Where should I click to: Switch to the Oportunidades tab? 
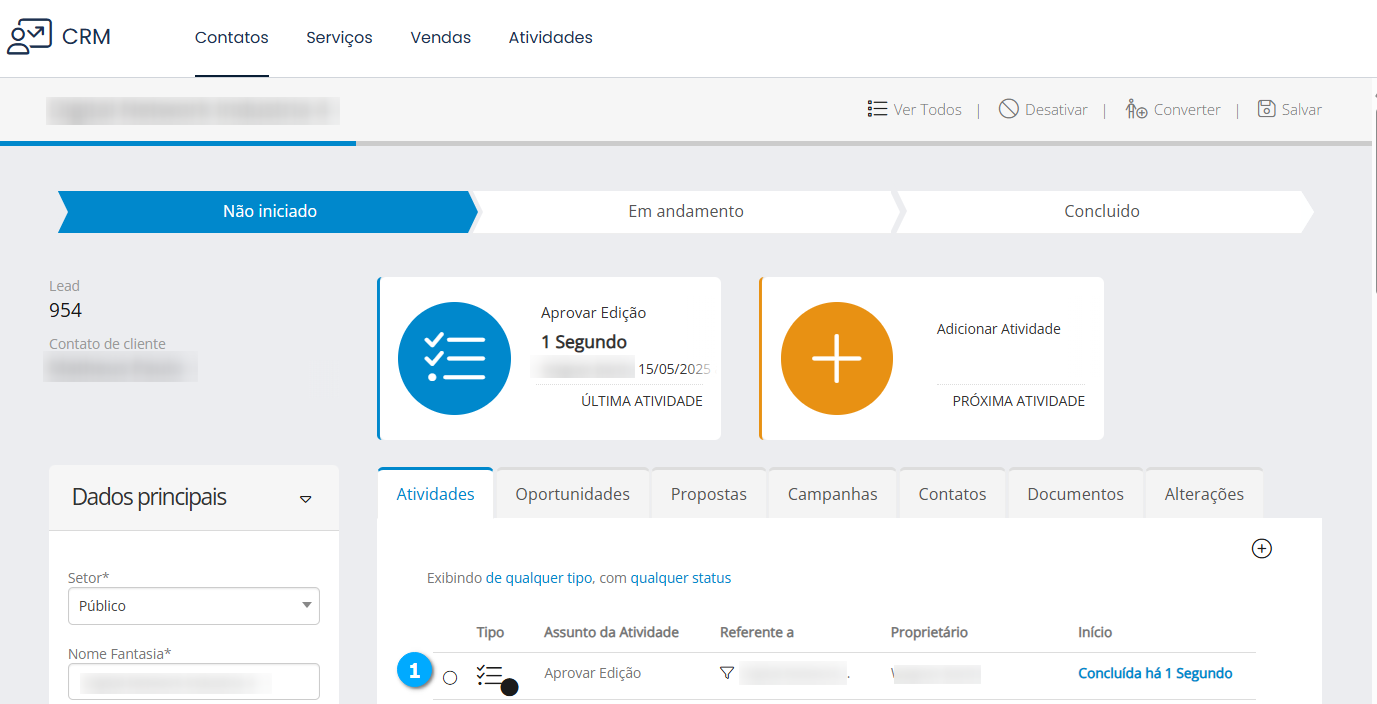[x=572, y=494]
